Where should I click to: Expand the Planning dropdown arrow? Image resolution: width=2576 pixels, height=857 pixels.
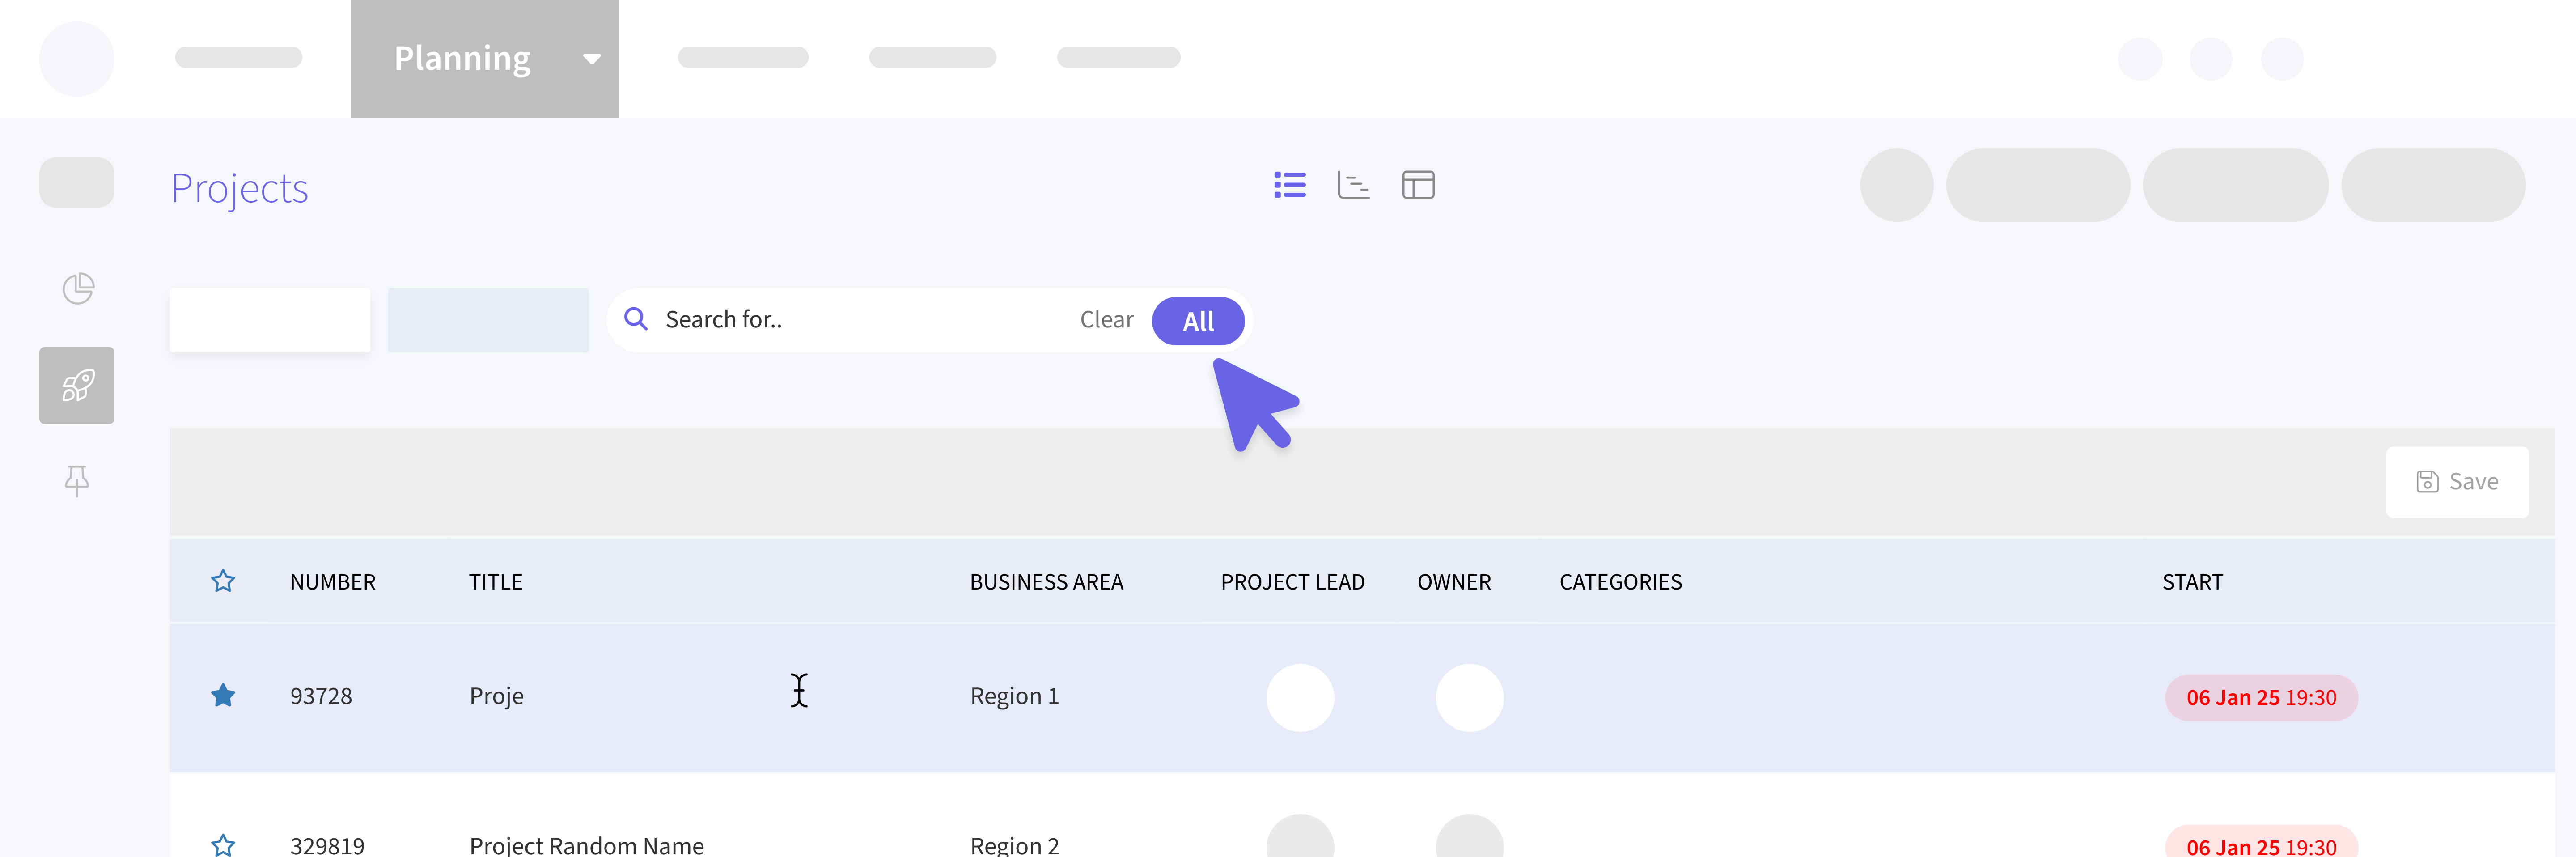click(x=592, y=59)
